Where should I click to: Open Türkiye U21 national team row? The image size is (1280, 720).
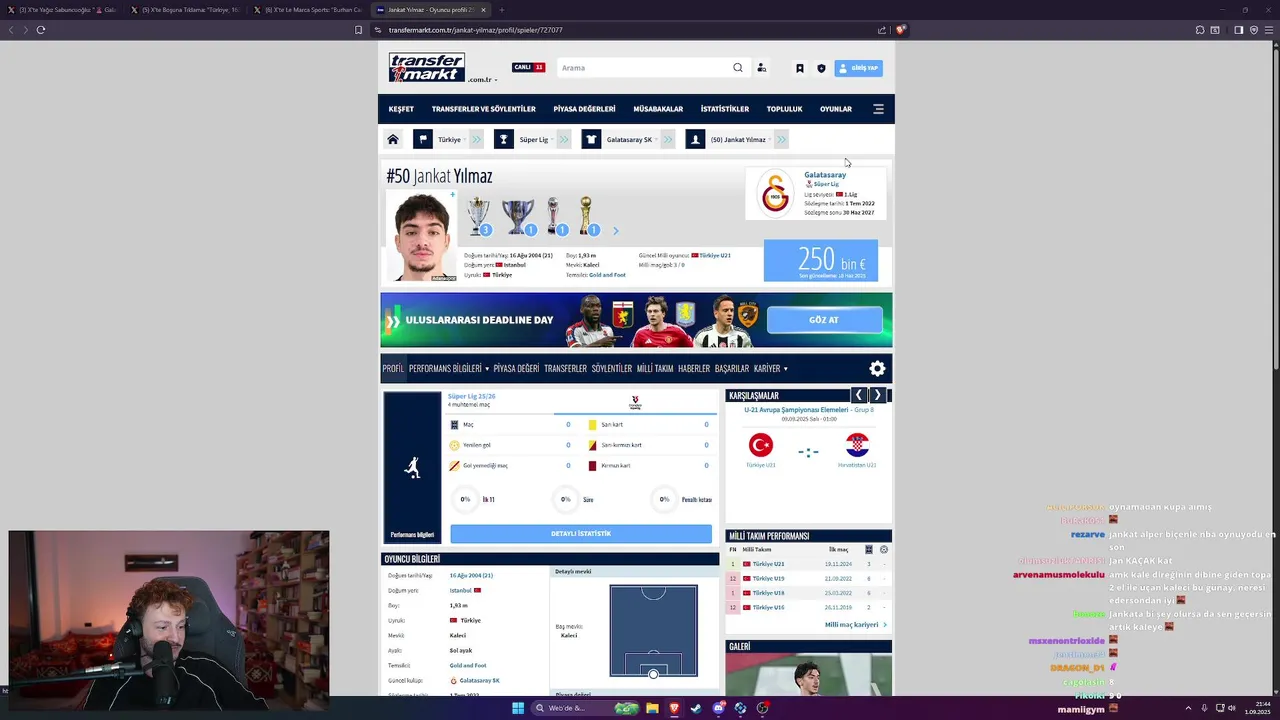tap(808, 564)
